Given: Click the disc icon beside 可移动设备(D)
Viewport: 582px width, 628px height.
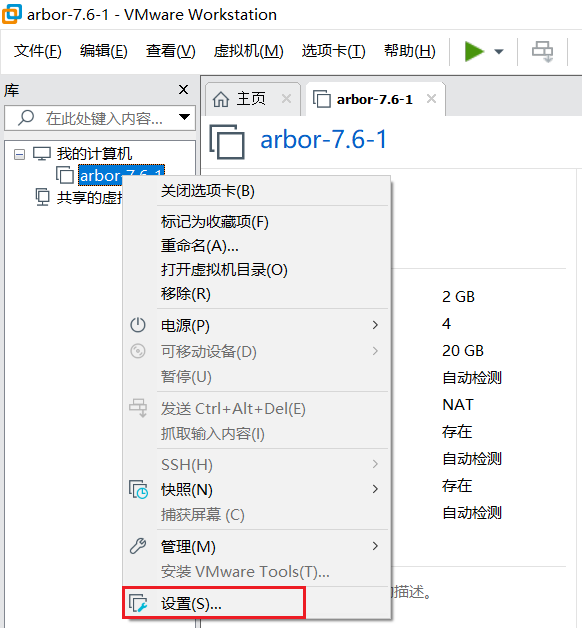Looking at the screenshot, I should pyautogui.click(x=138, y=351).
